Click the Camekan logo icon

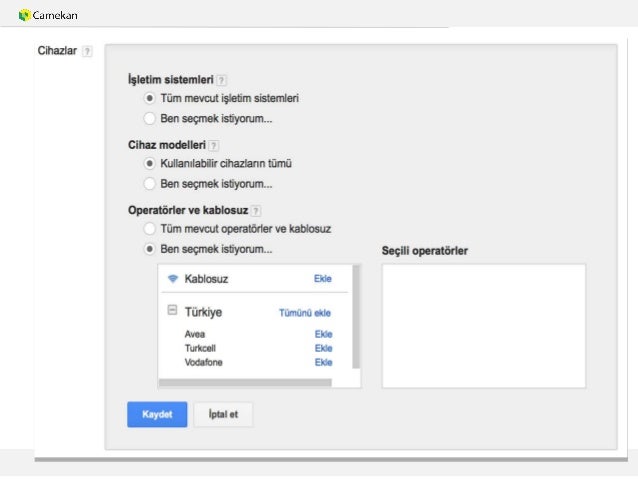pos(25,15)
